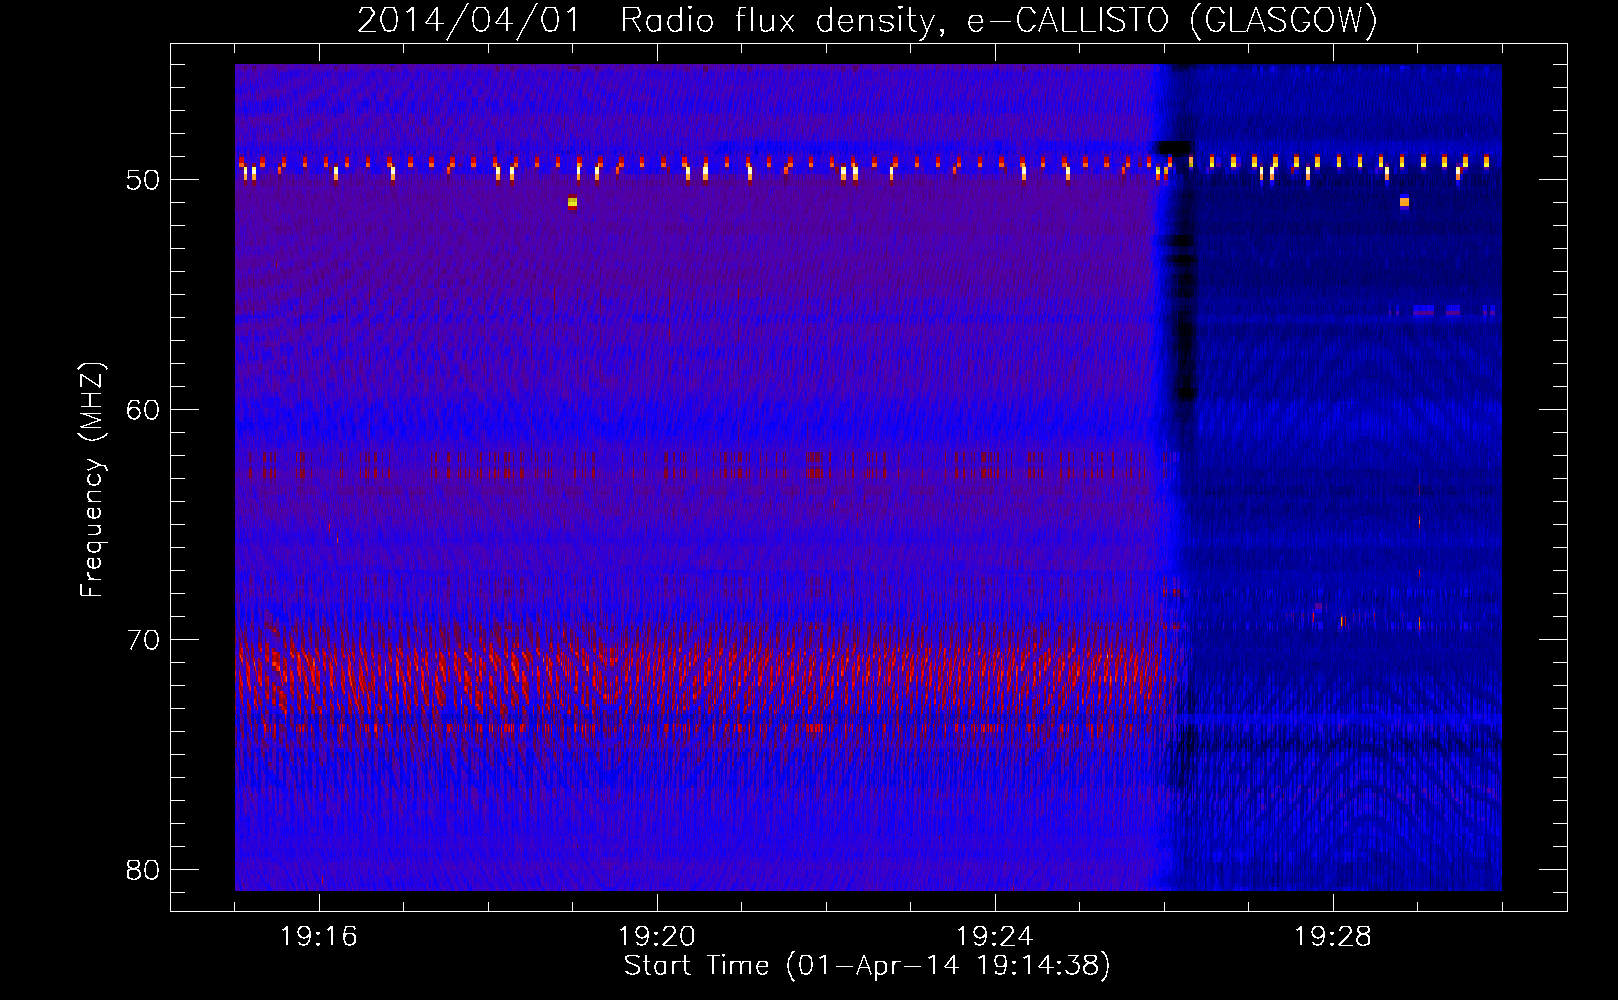Click the 19:24 time tick label

click(995, 937)
